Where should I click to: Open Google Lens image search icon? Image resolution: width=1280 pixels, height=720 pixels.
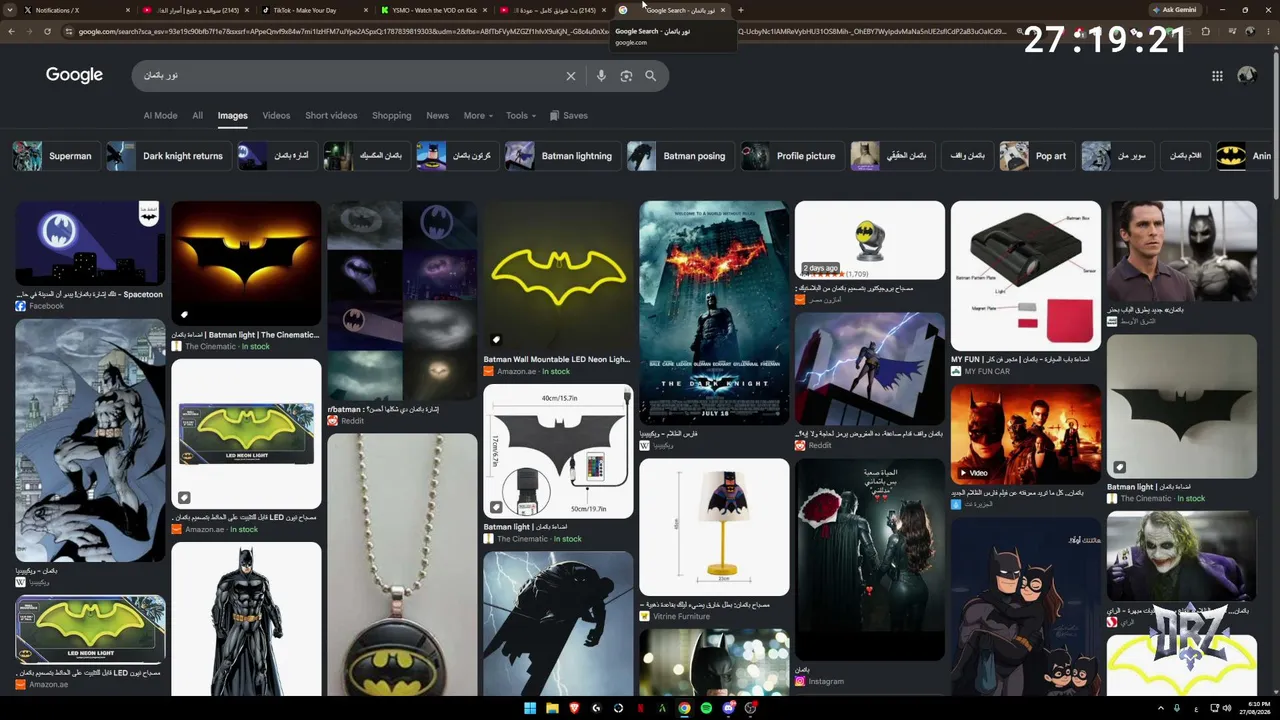(x=626, y=76)
